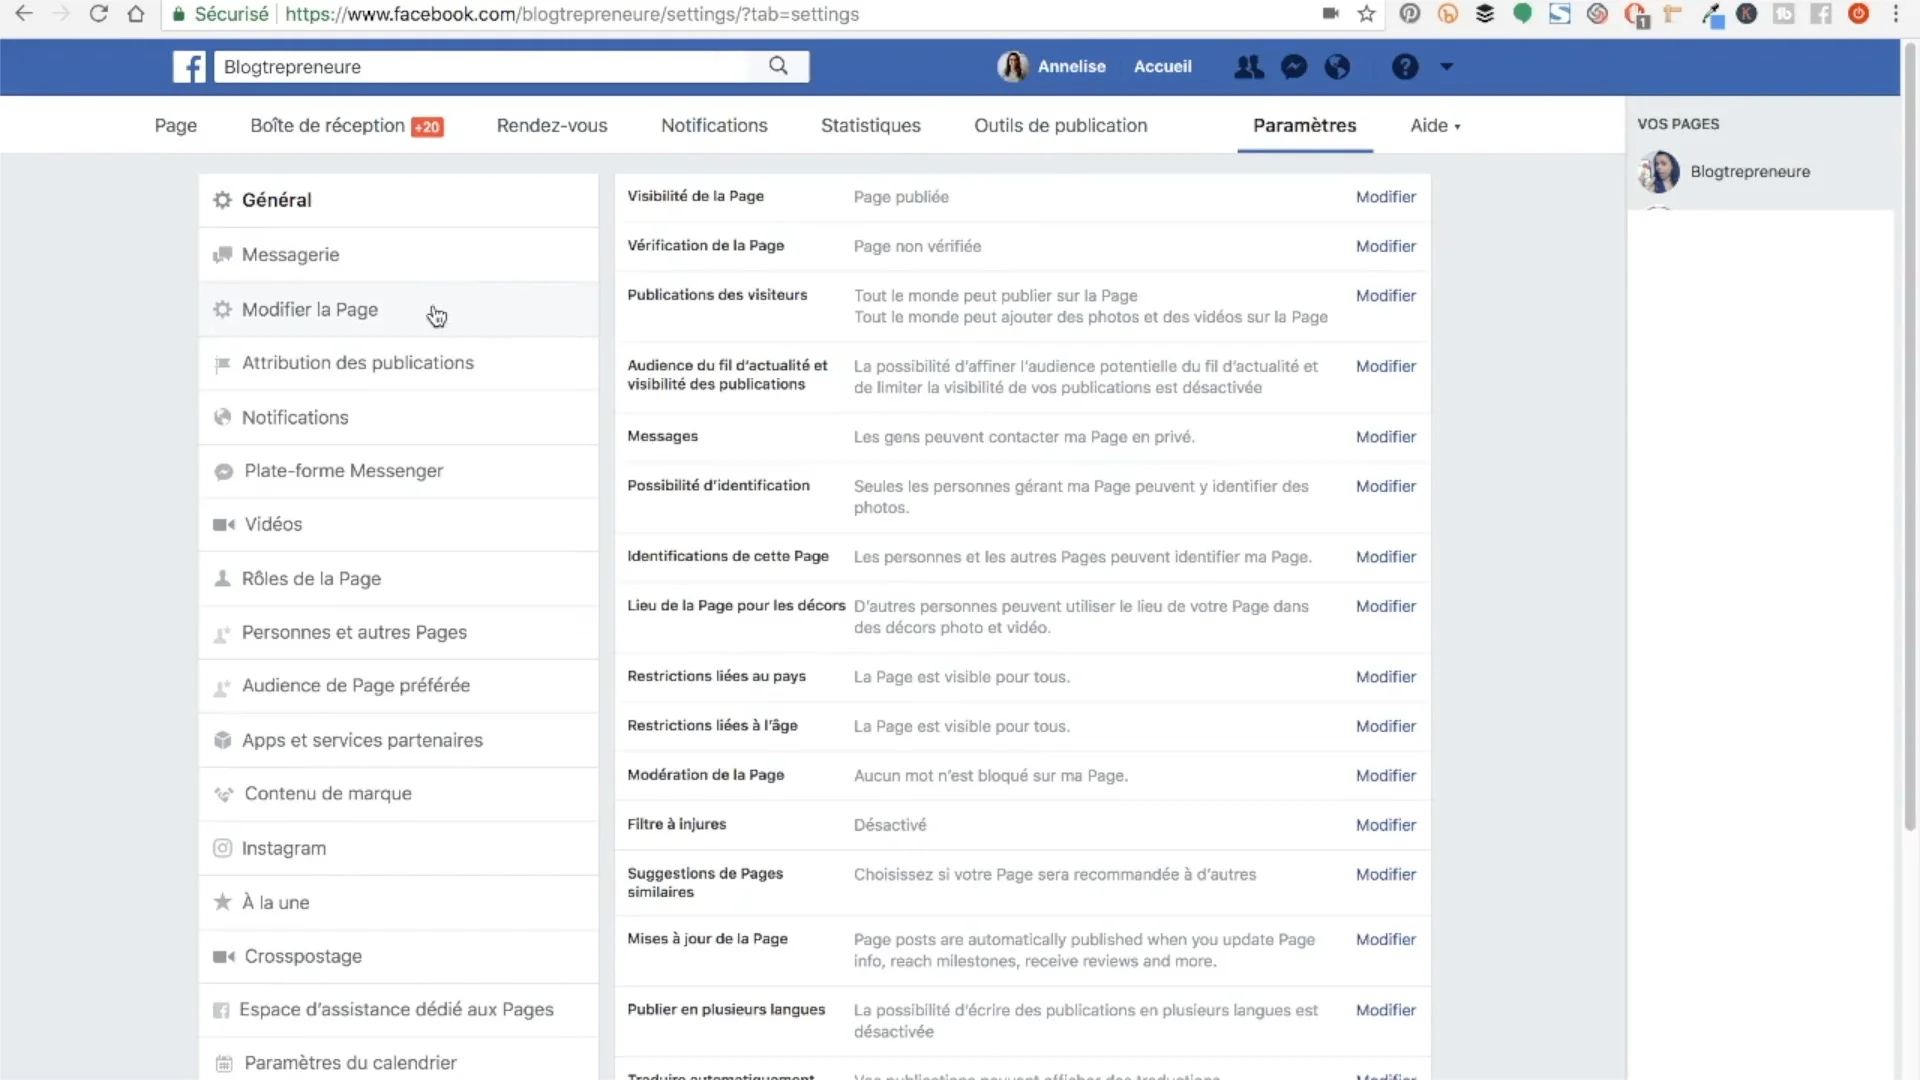Click Modifier for Messages setting

coord(1385,437)
